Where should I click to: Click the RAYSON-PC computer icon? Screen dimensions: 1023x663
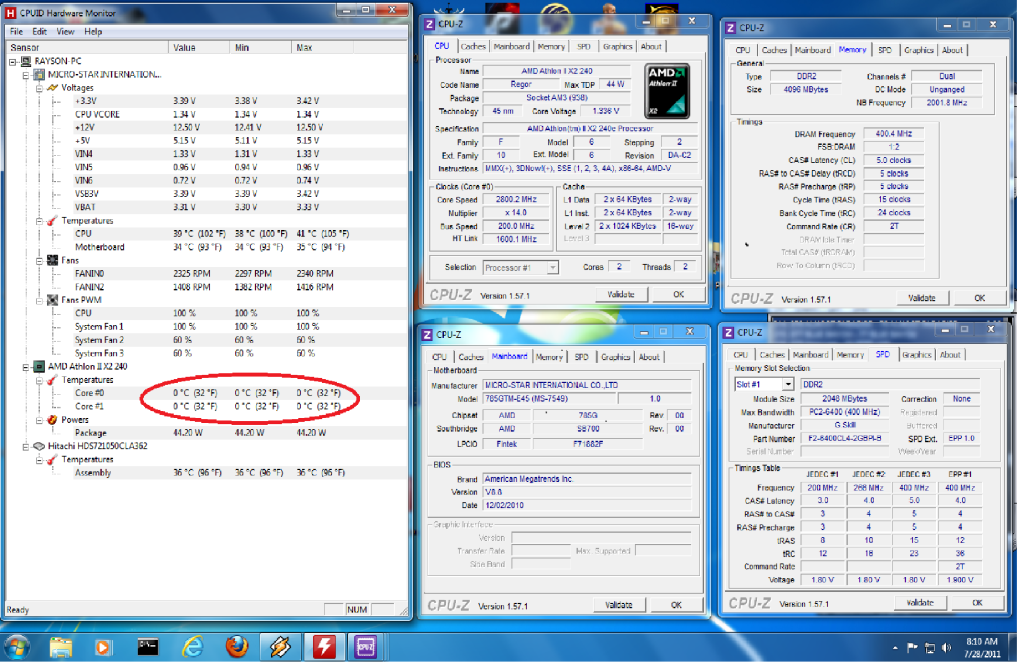(25, 61)
